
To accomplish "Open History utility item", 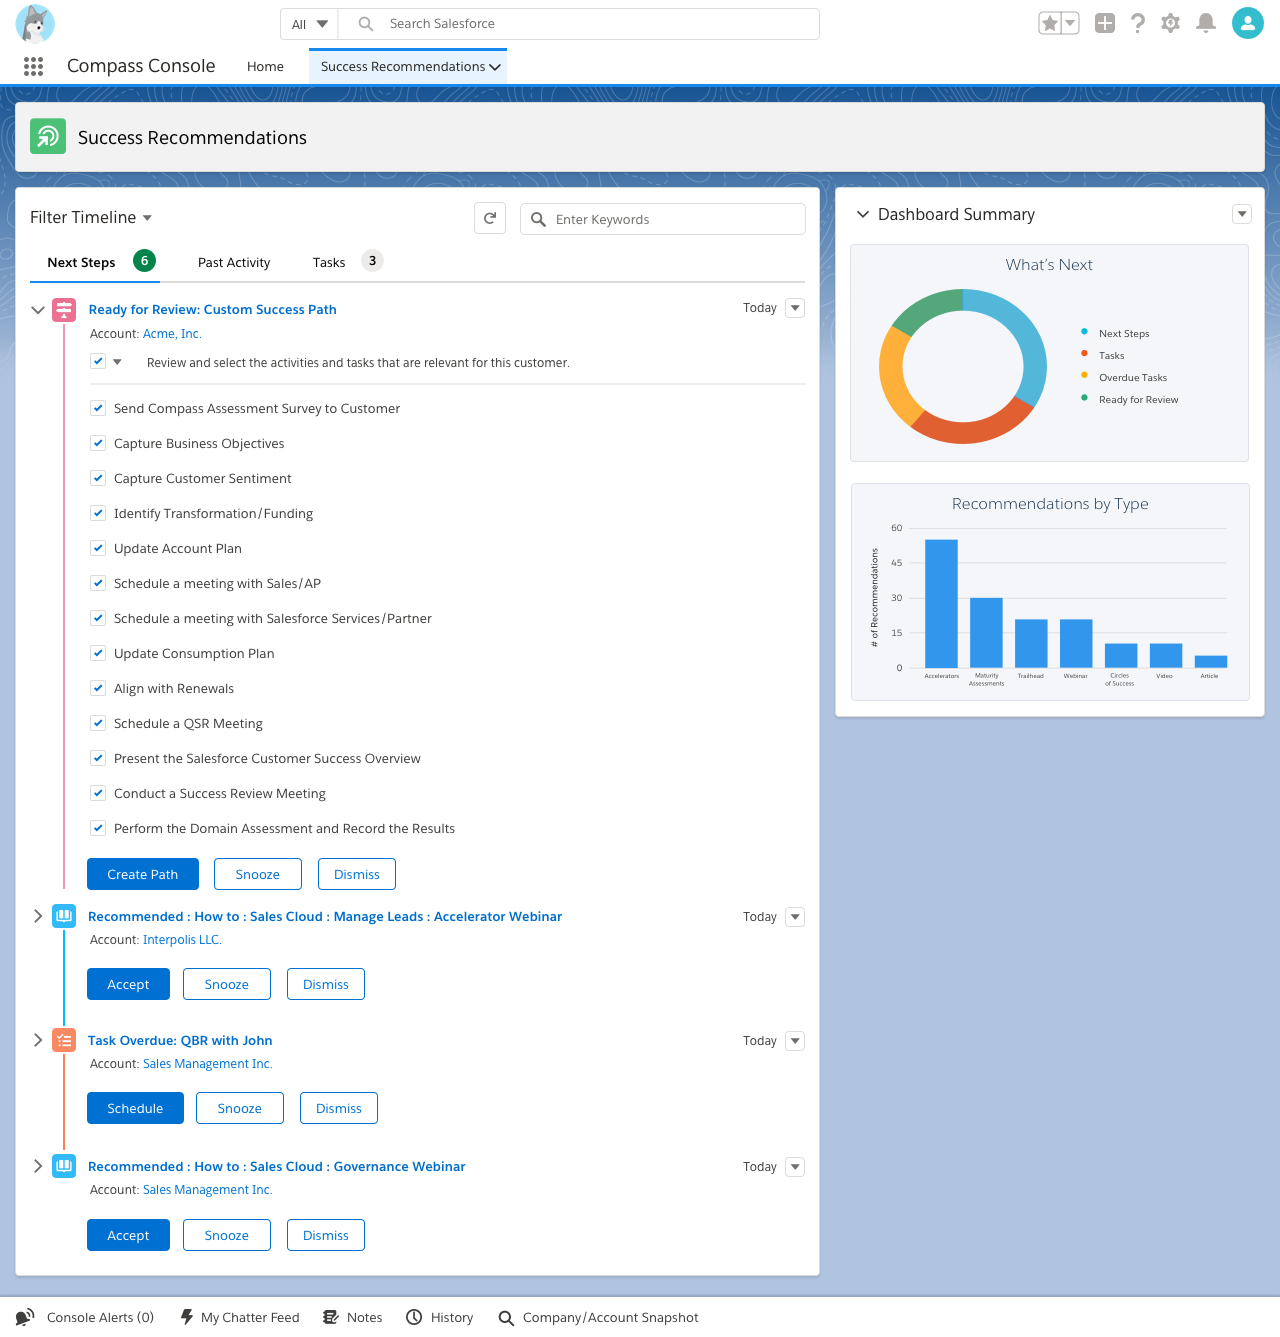I will [440, 1317].
